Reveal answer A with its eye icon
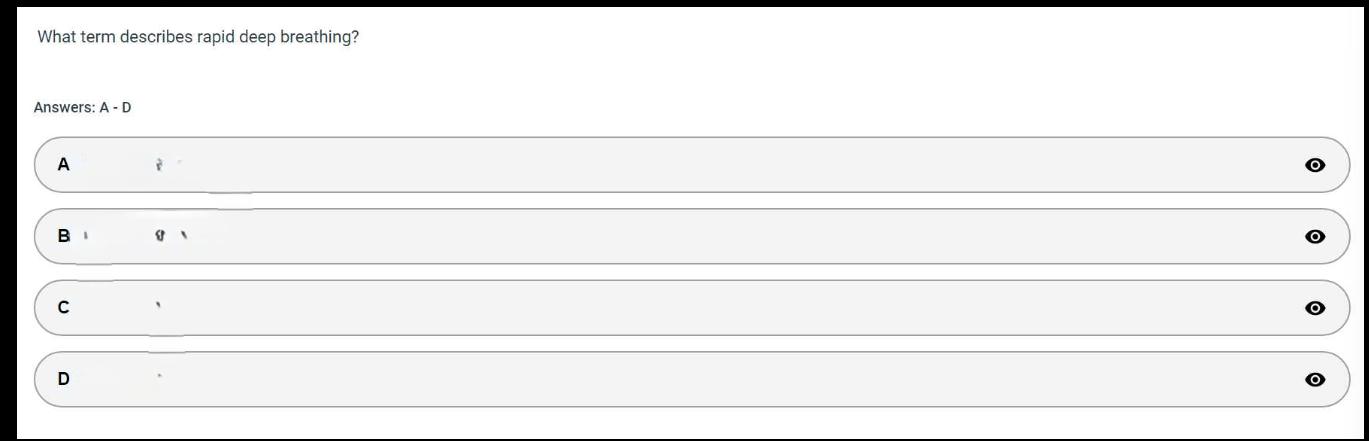Image resolution: width=1369 pixels, height=441 pixels. [1315, 165]
